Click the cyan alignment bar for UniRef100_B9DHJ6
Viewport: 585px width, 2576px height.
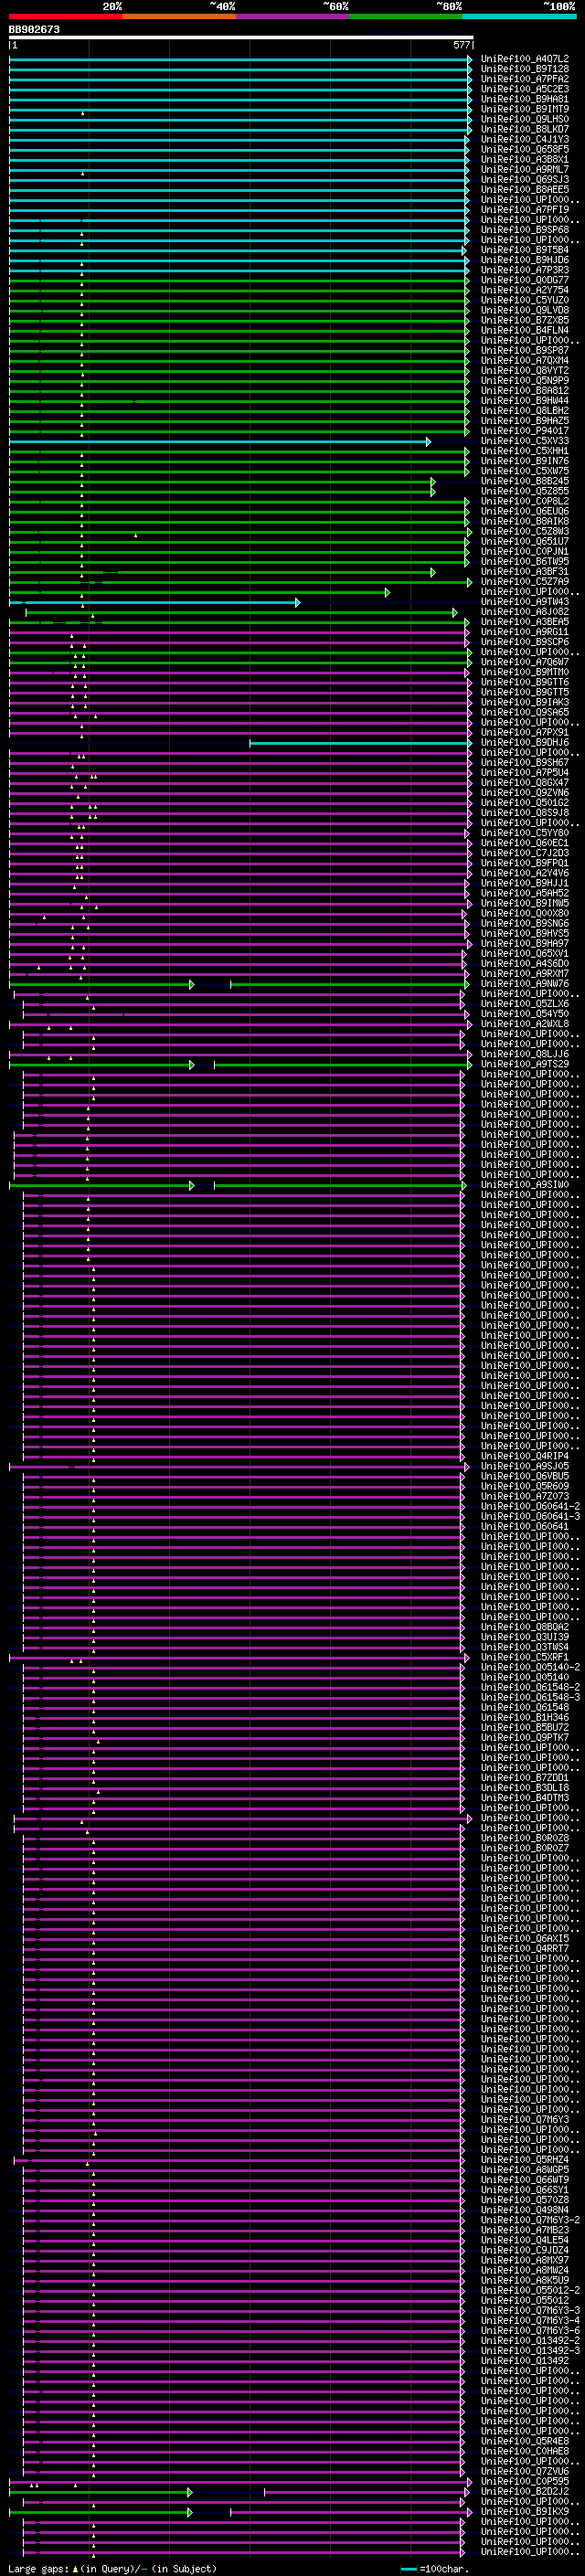pyautogui.click(x=360, y=743)
